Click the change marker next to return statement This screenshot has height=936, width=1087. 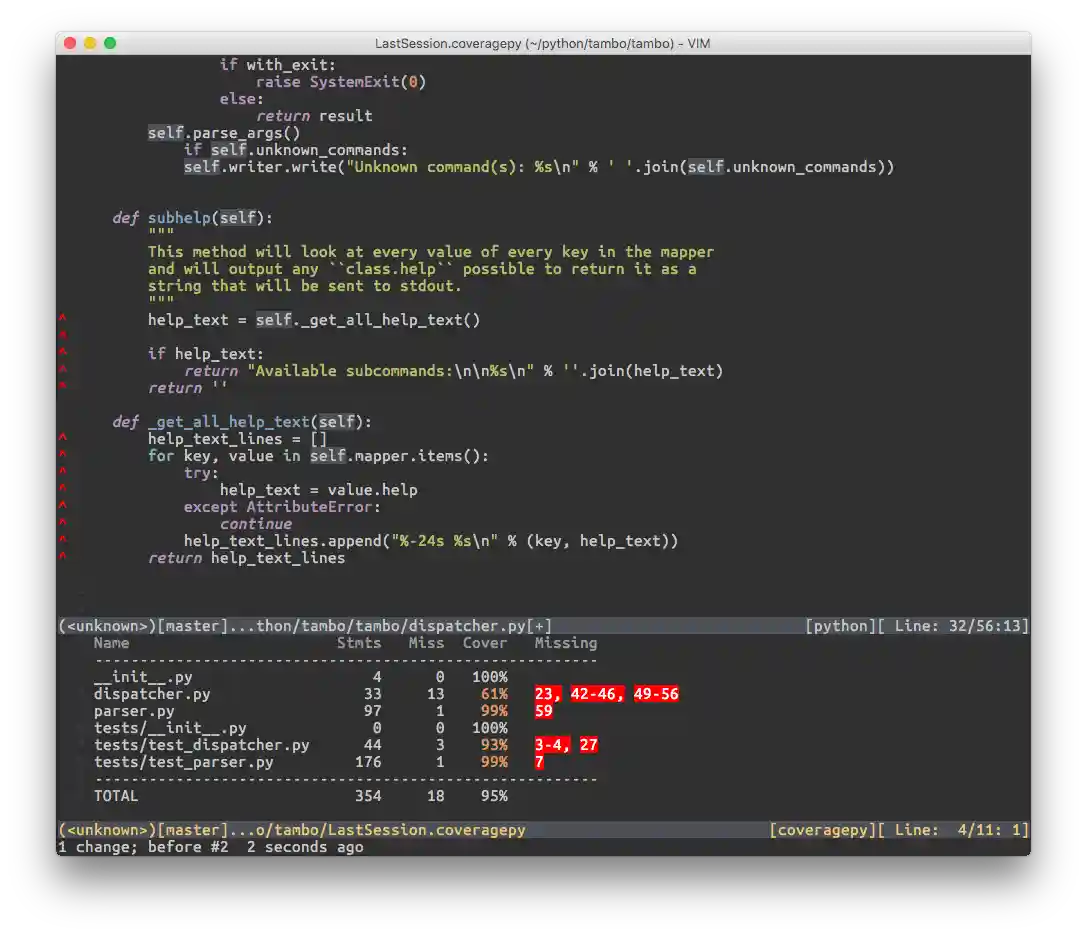click(61, 387)
